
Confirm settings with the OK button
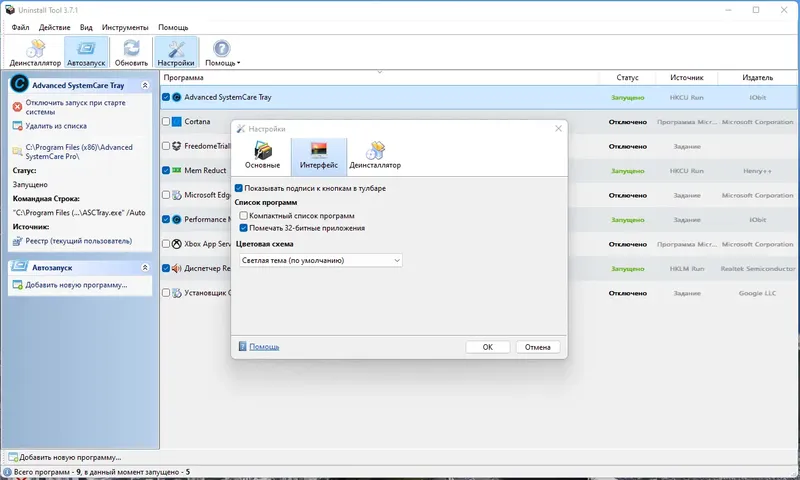point(488,347)
